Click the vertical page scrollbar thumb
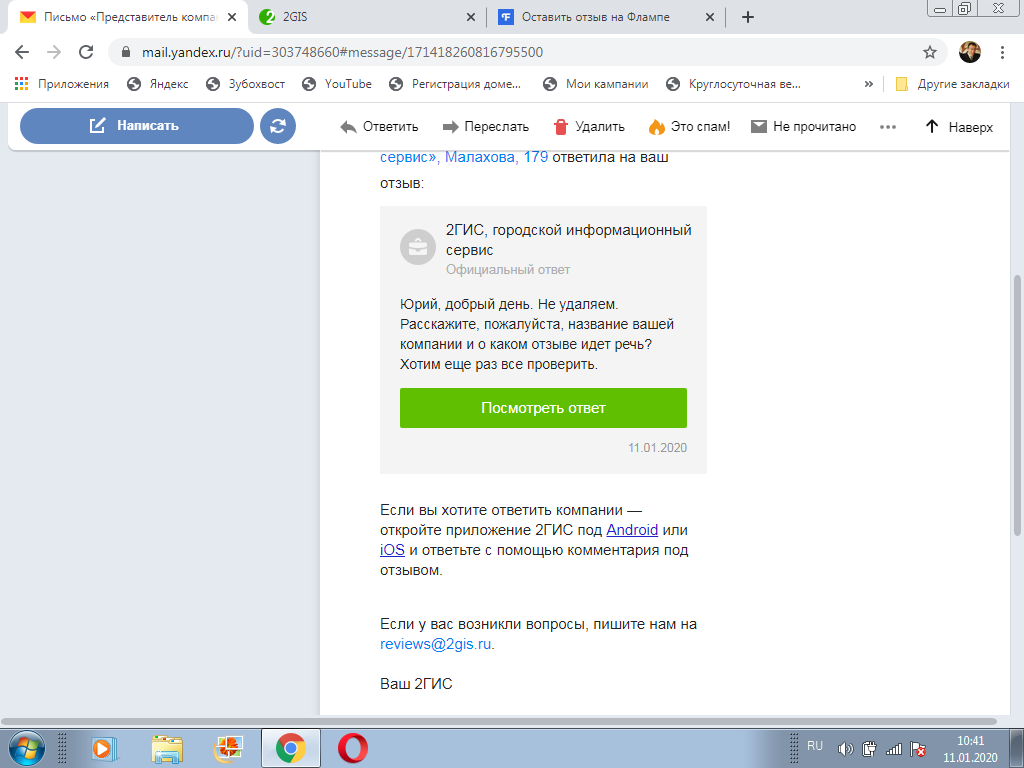 [1017, 405]
